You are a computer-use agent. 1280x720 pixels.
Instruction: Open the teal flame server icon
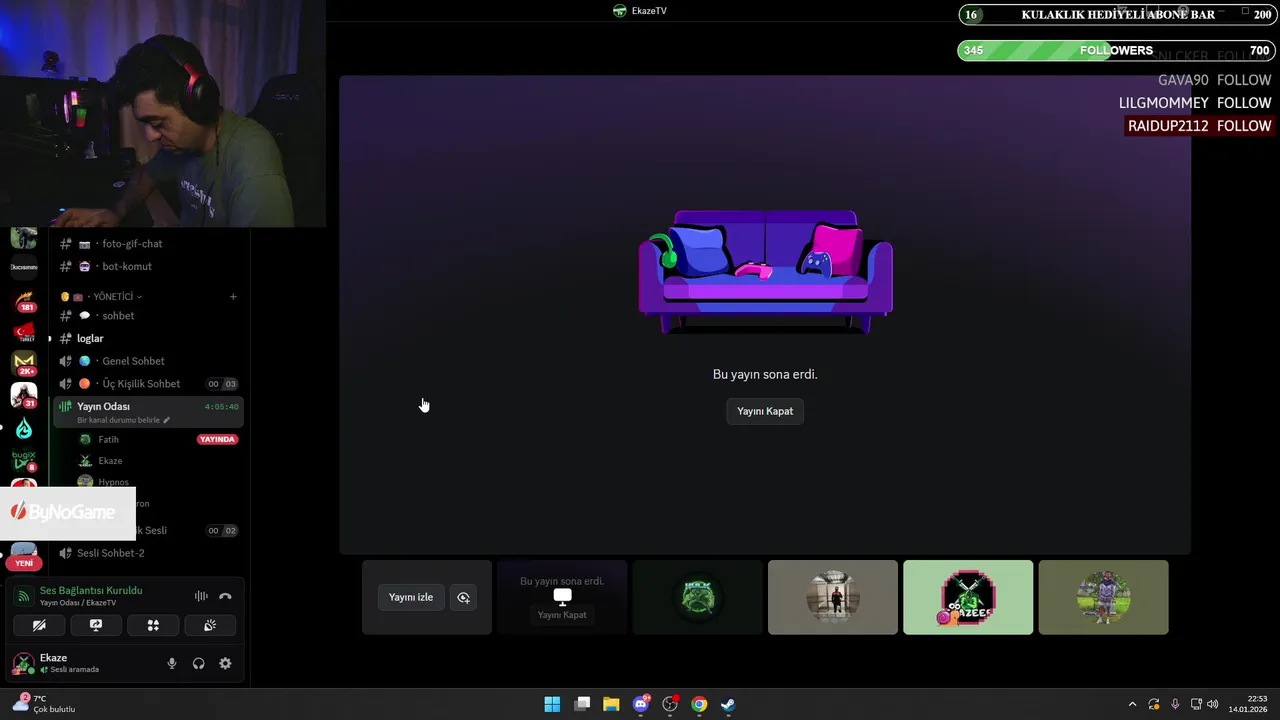pos(24,429)
